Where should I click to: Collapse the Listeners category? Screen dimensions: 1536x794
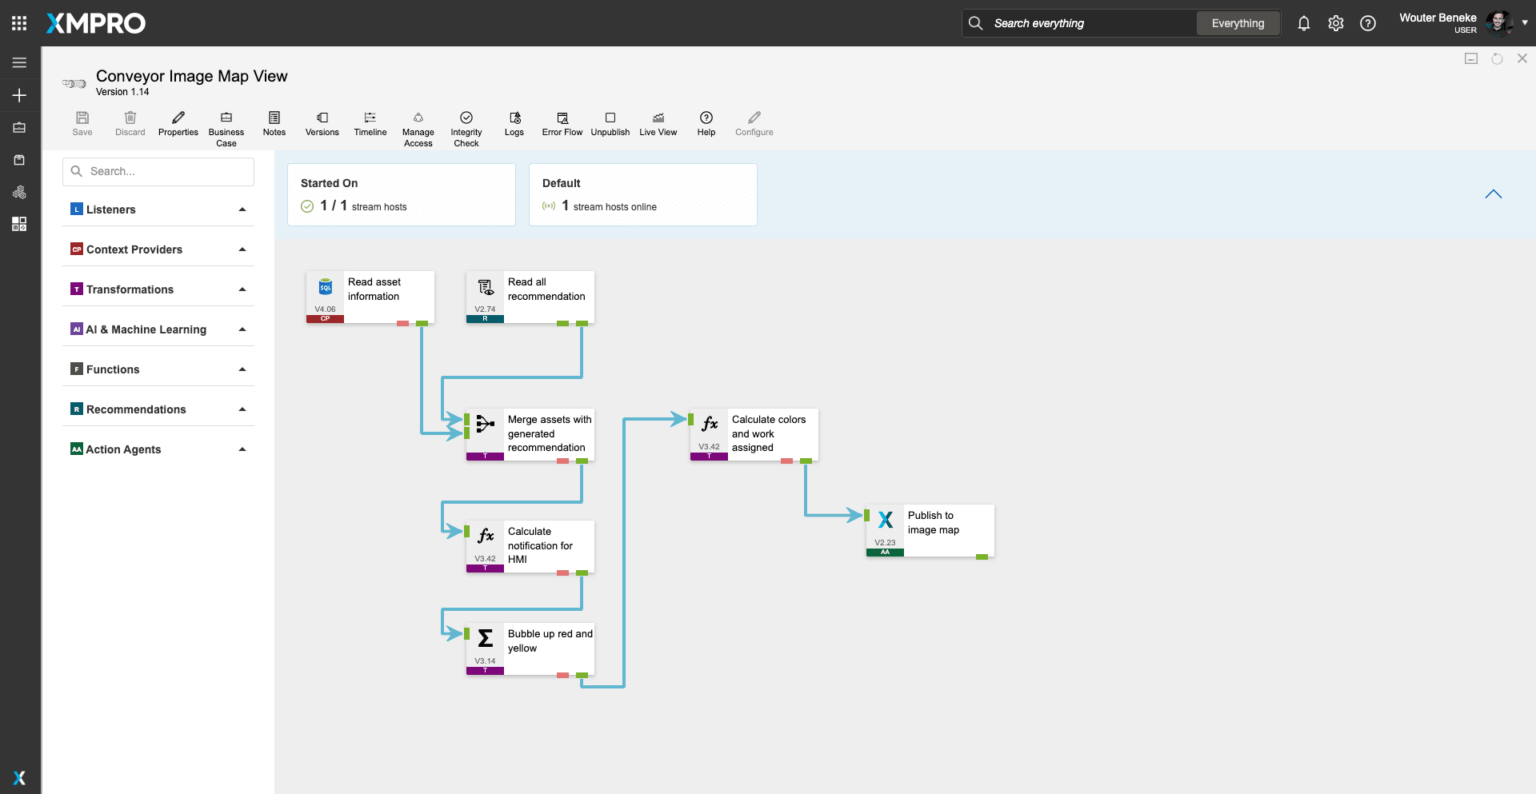(x=242, y=210)
